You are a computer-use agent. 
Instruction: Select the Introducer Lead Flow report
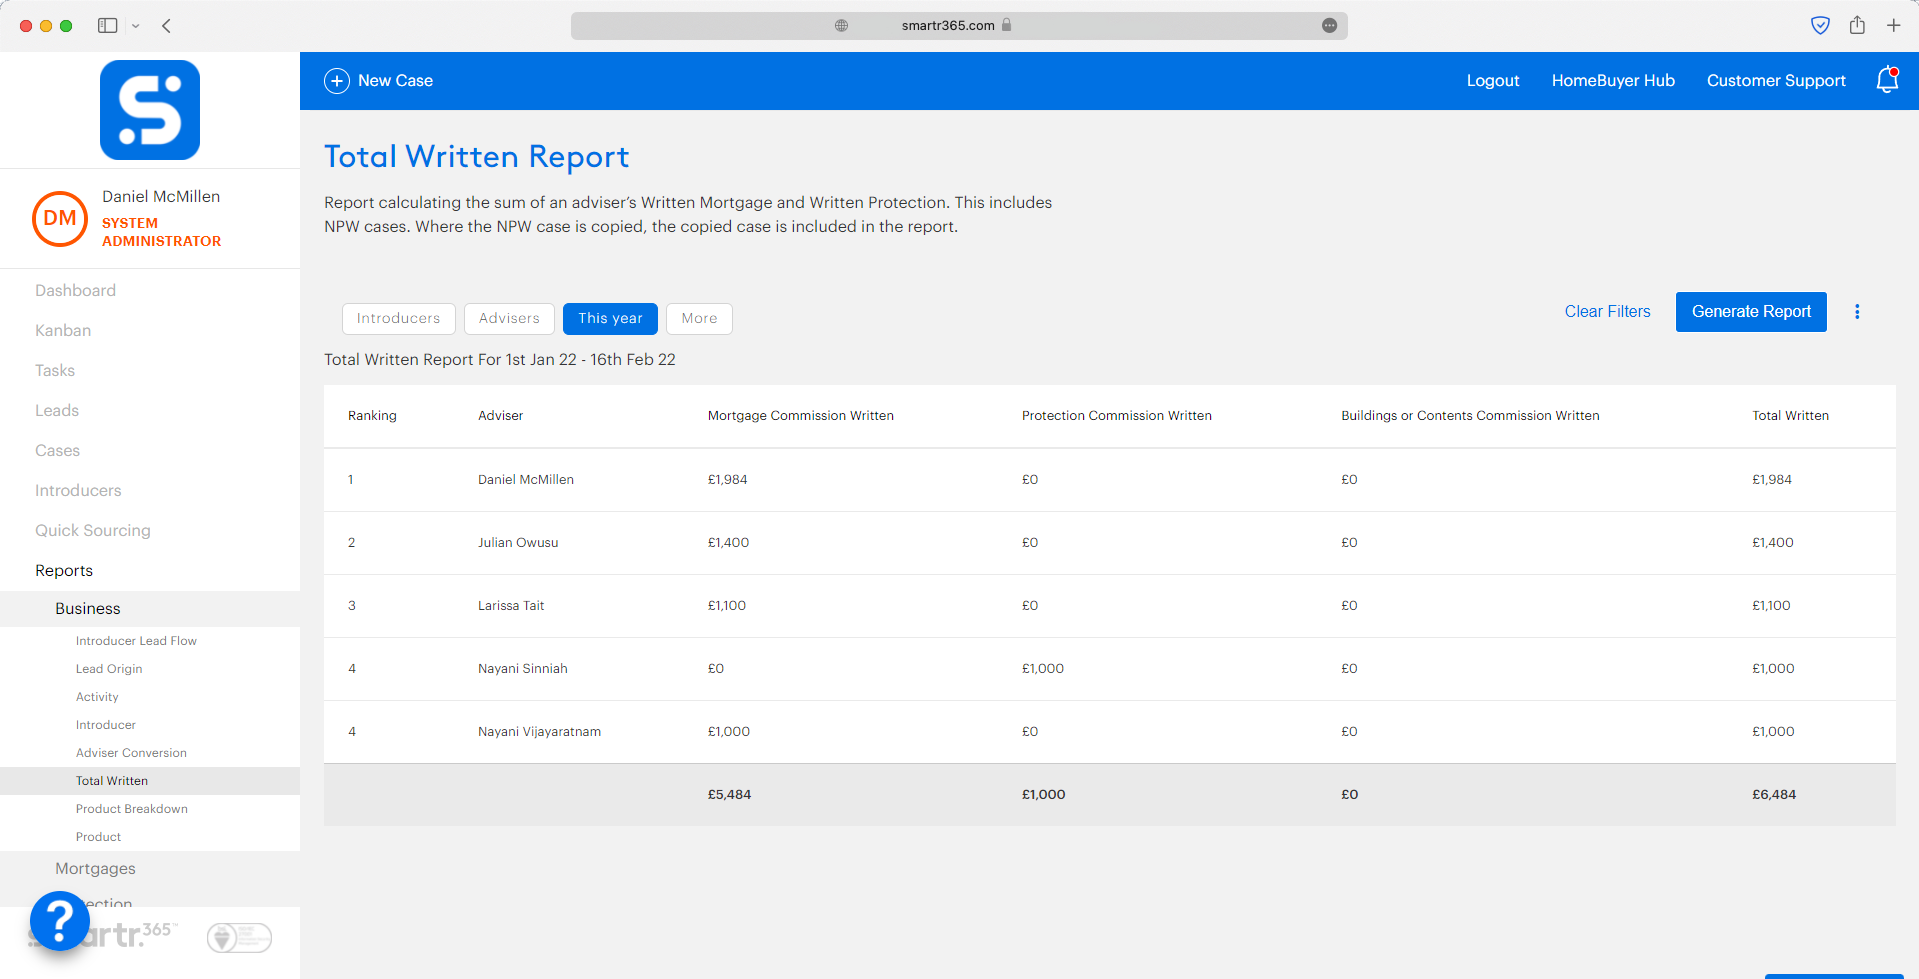tap(136, 641)
